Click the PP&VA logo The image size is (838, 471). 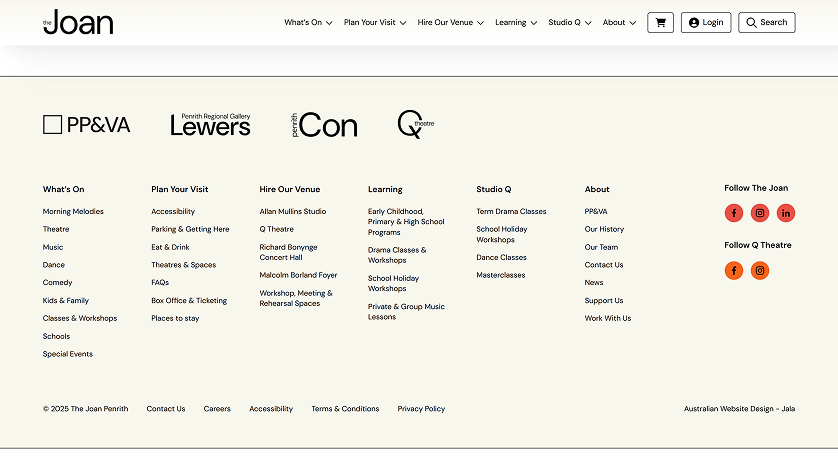tap(87, 125)
